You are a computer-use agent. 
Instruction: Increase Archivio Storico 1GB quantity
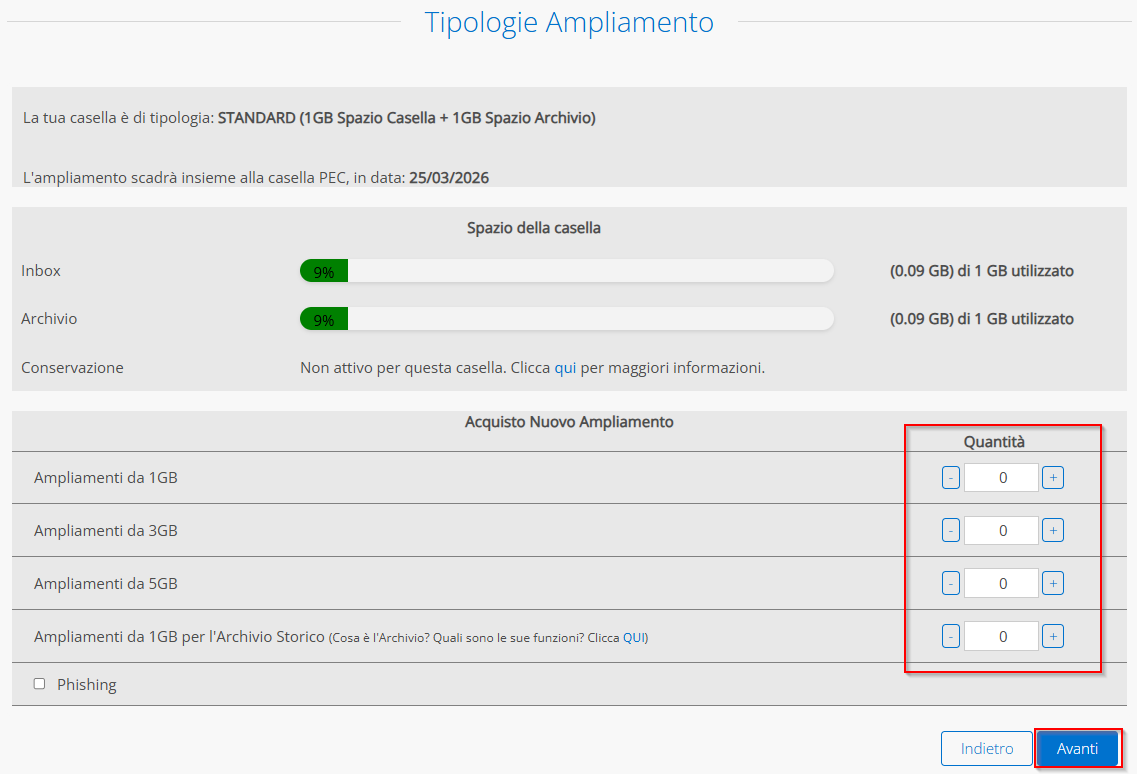click(1052, 636)
